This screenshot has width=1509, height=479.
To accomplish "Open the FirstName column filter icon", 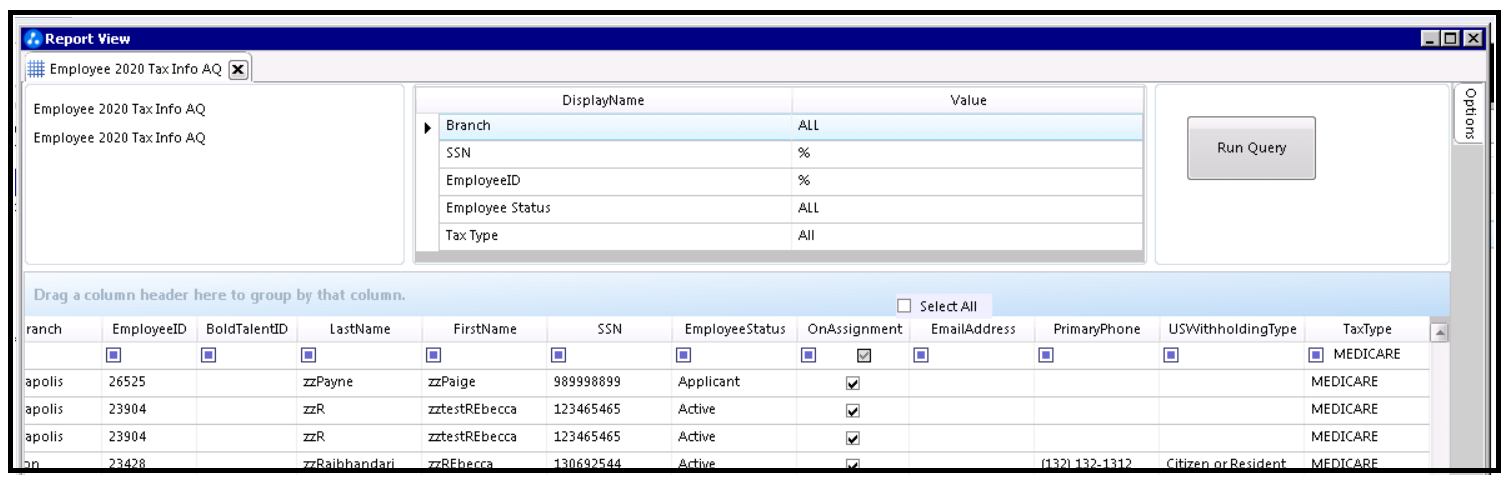I will tap(433, 354).
